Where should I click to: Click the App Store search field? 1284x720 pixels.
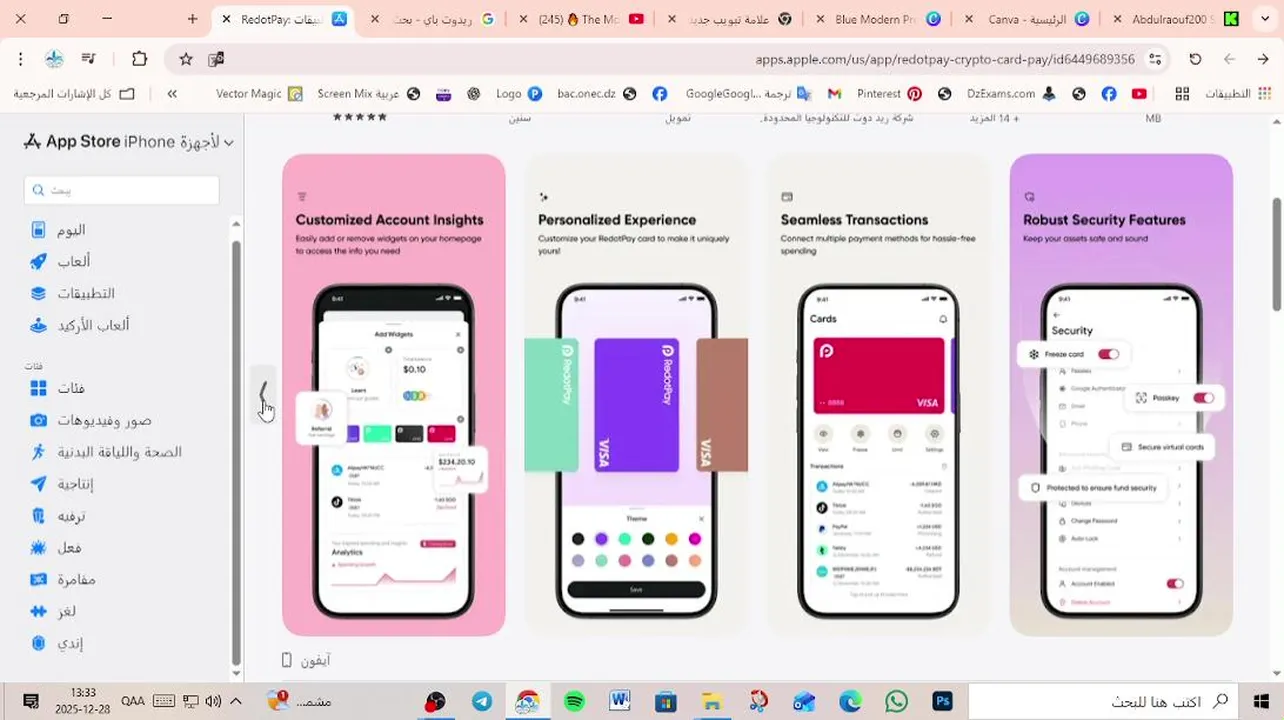tap(122, 190)
